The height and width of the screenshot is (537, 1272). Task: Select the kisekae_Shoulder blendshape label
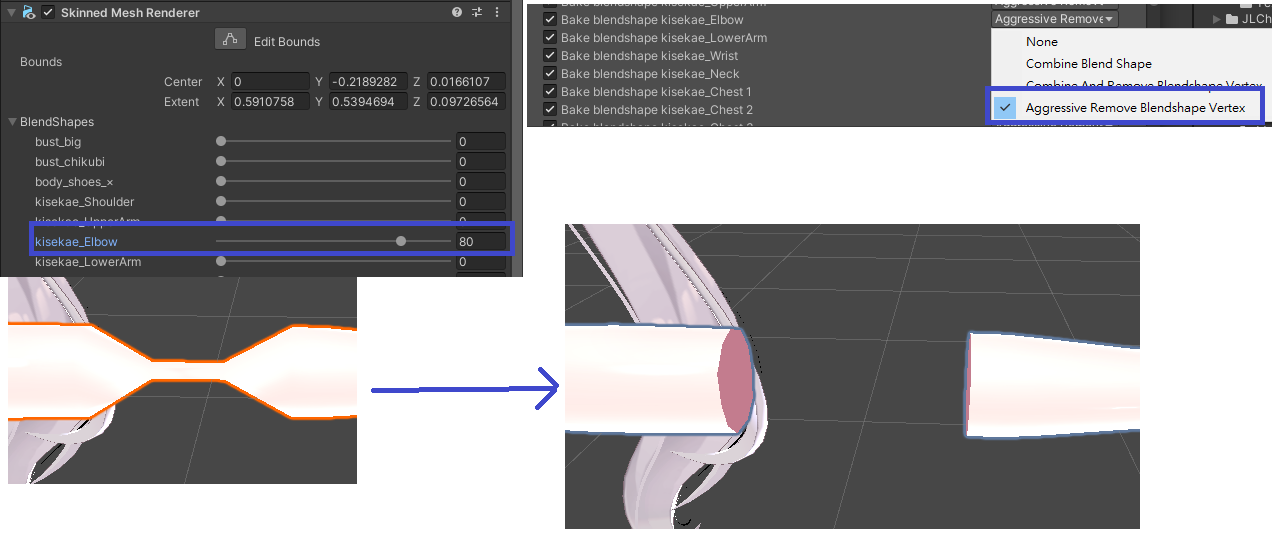(x=86, y=202)
